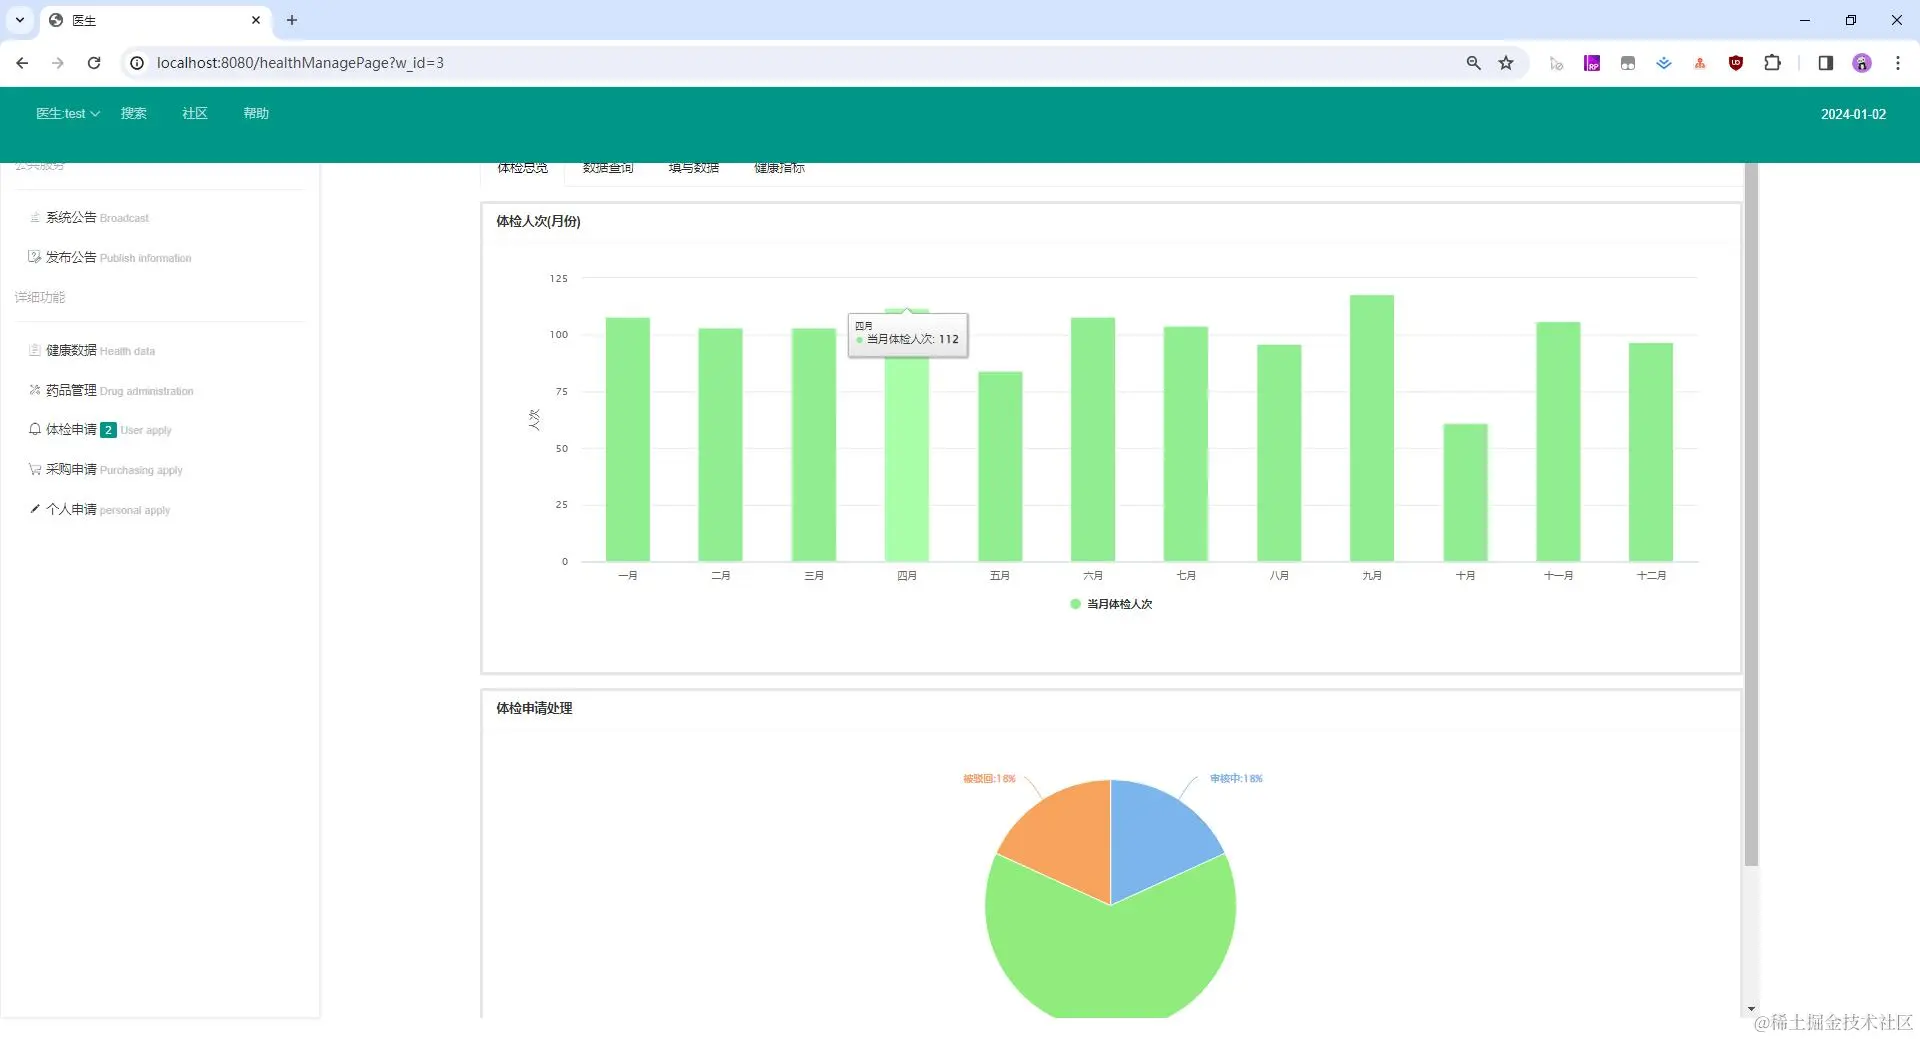Bookmark this page with the star icon
1920x1039 pixels.
[1506, 63]
